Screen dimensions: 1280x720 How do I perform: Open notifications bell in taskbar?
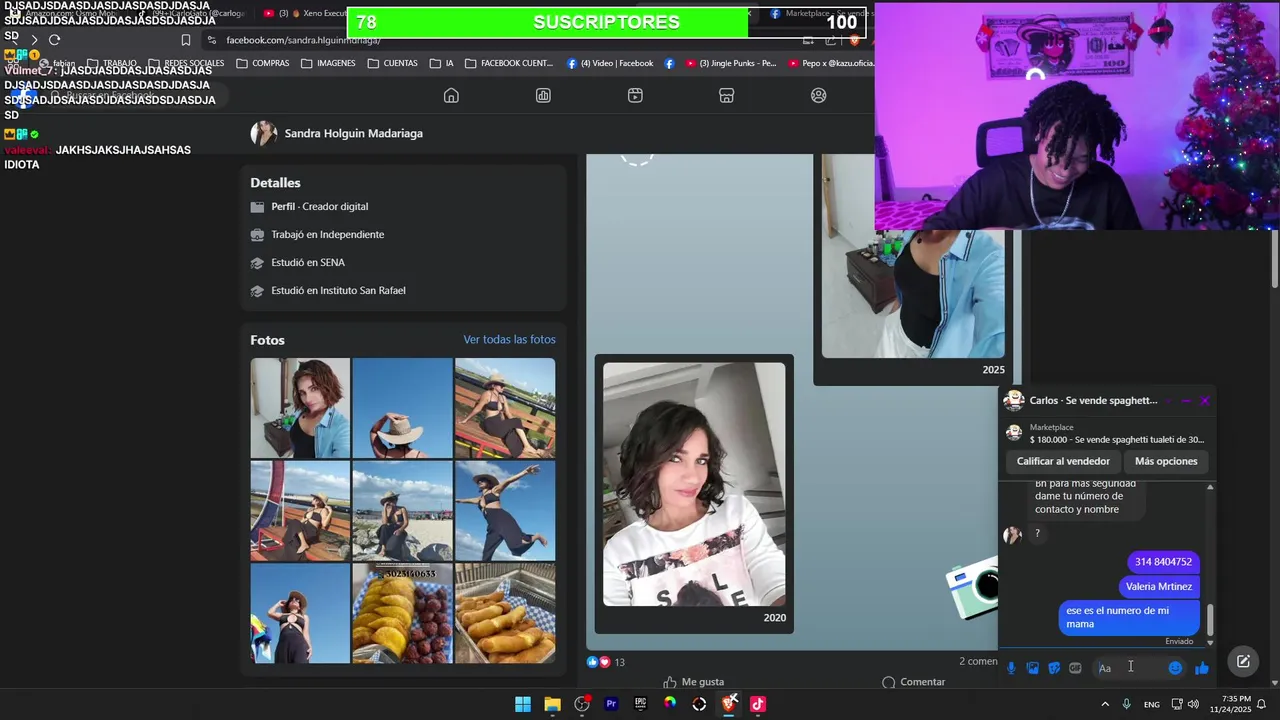pos(1262,704)
